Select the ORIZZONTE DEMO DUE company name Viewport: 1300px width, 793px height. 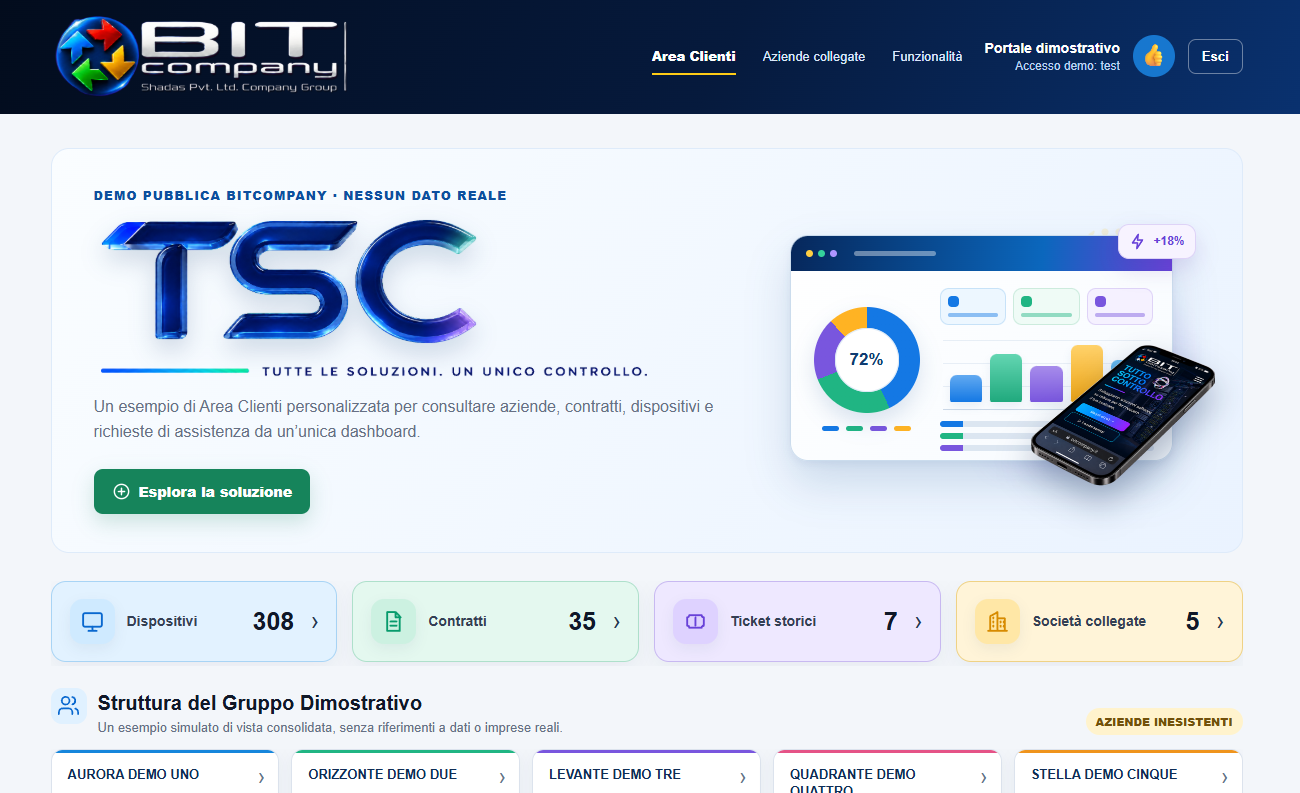(382, 774)
